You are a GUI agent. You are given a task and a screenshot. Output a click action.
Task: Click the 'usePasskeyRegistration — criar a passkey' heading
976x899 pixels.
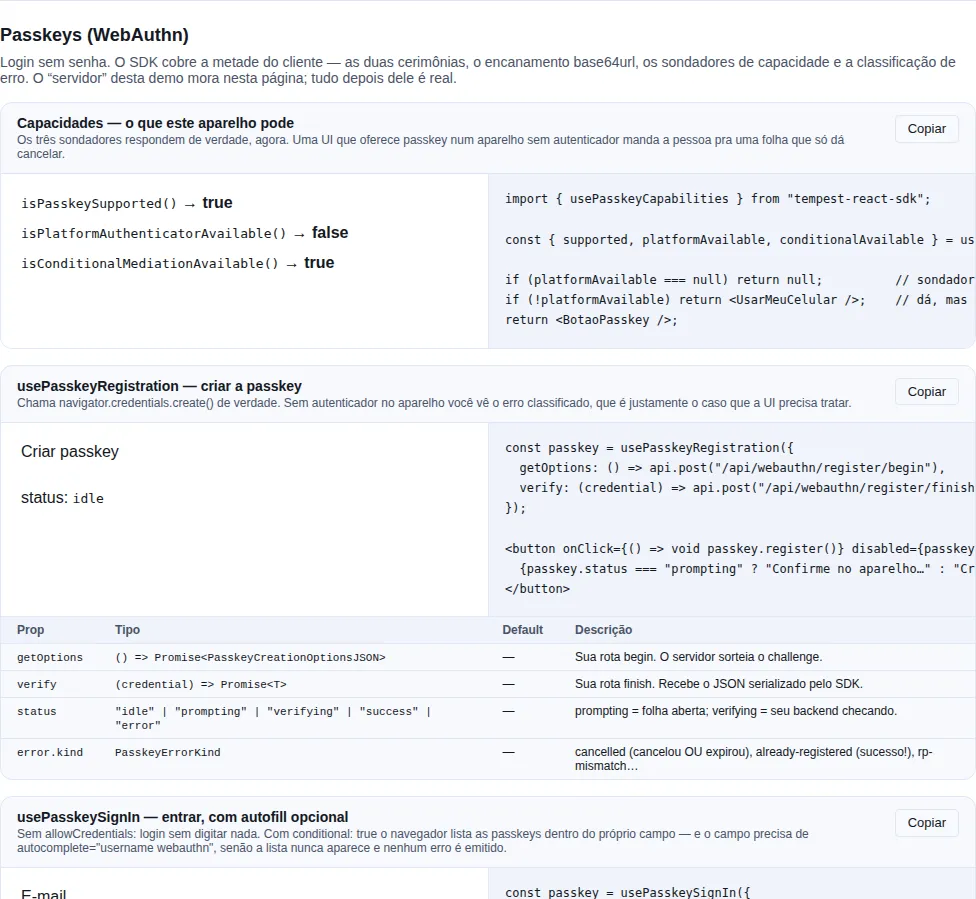[159, 386]
